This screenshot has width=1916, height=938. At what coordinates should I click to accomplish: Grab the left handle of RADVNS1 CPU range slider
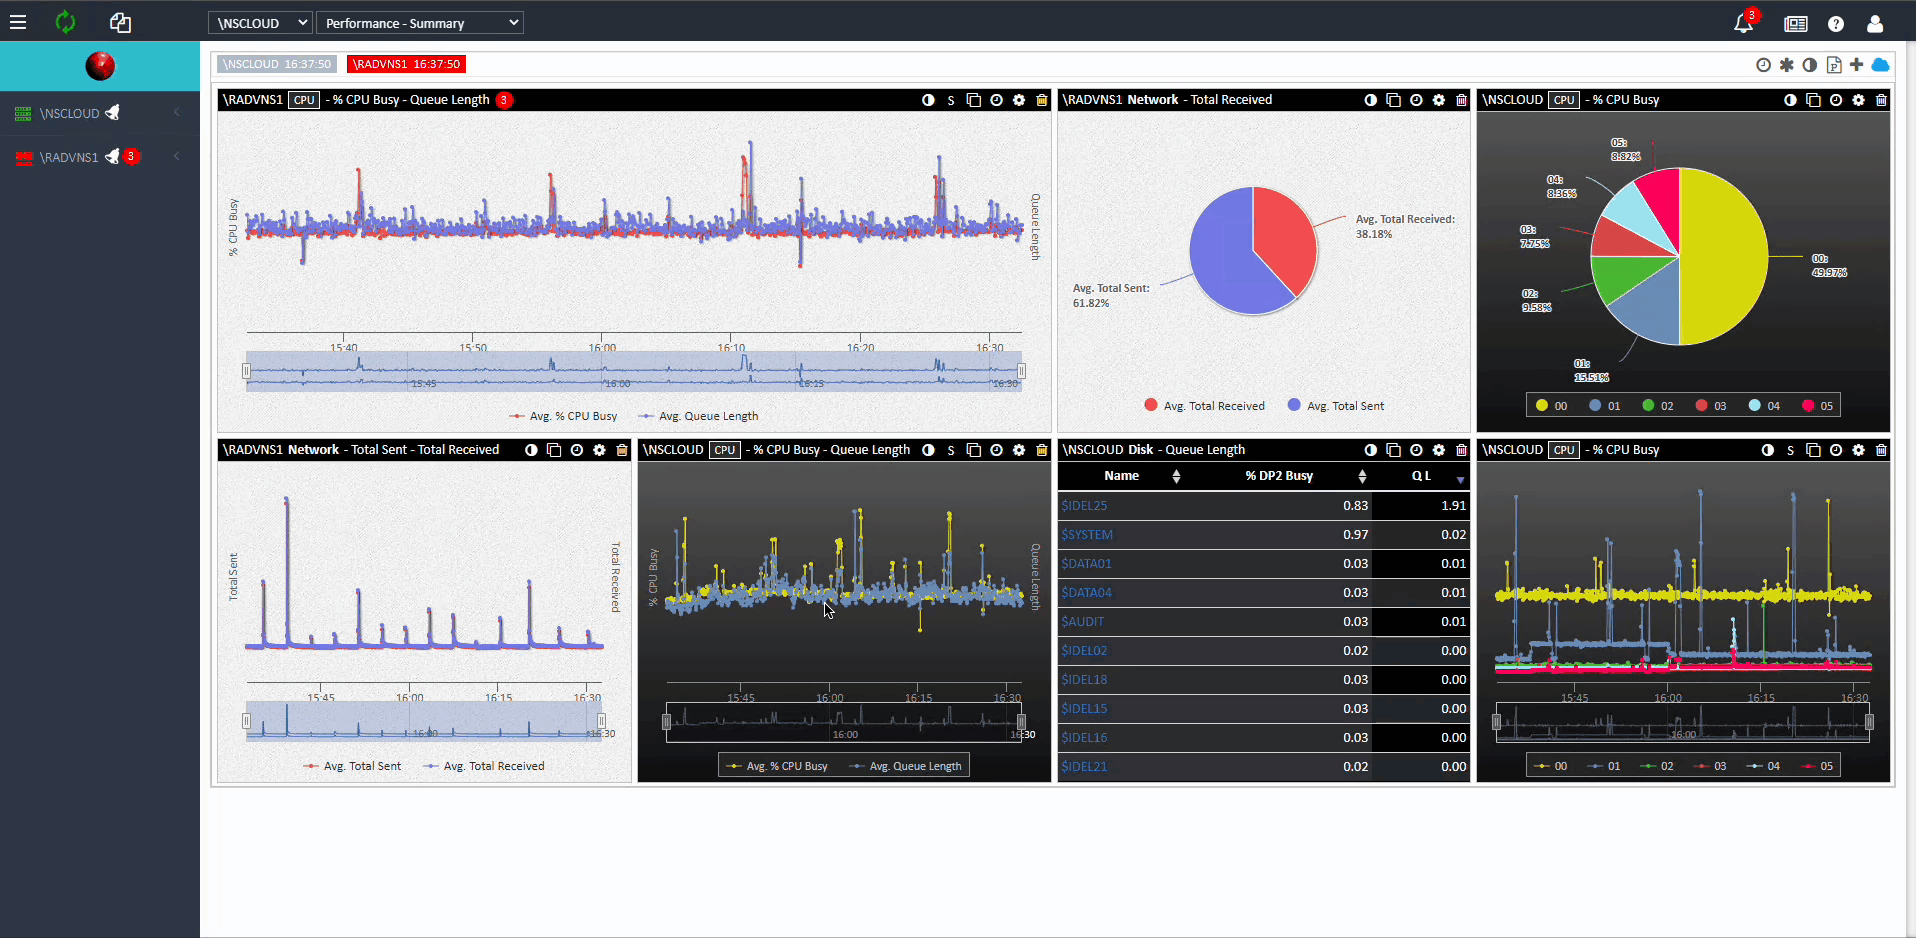pyautogui.click(x=246, y=371)
